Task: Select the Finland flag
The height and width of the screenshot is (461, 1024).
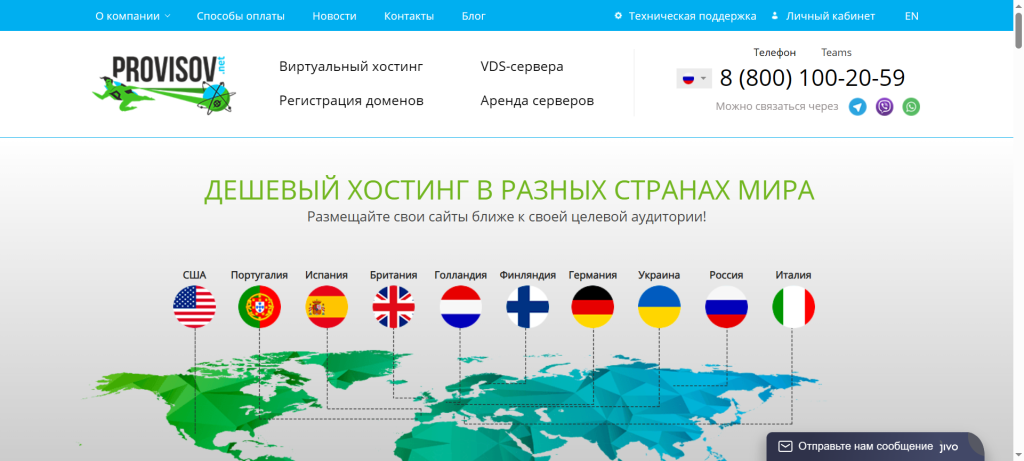Action: pyautogui.click(x=528, y=306)
